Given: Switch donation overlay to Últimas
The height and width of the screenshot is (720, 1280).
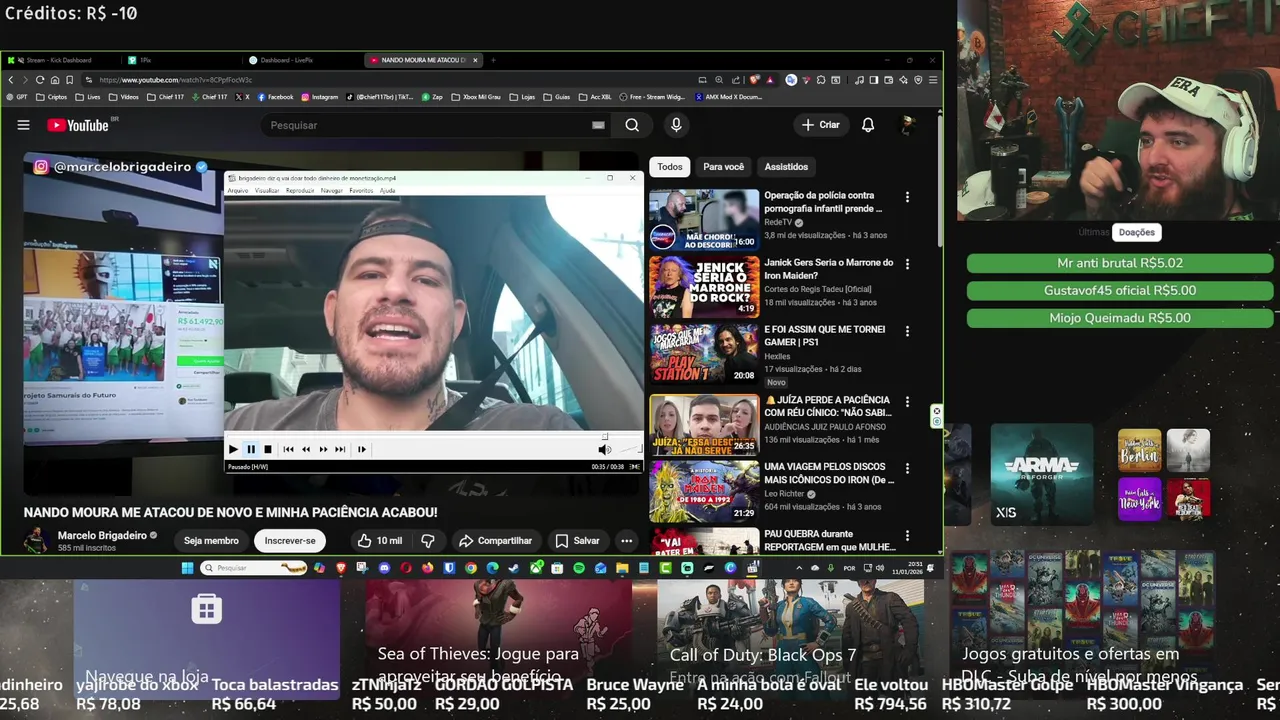Looking at the screenshot, I should [x=1093, y=232].
